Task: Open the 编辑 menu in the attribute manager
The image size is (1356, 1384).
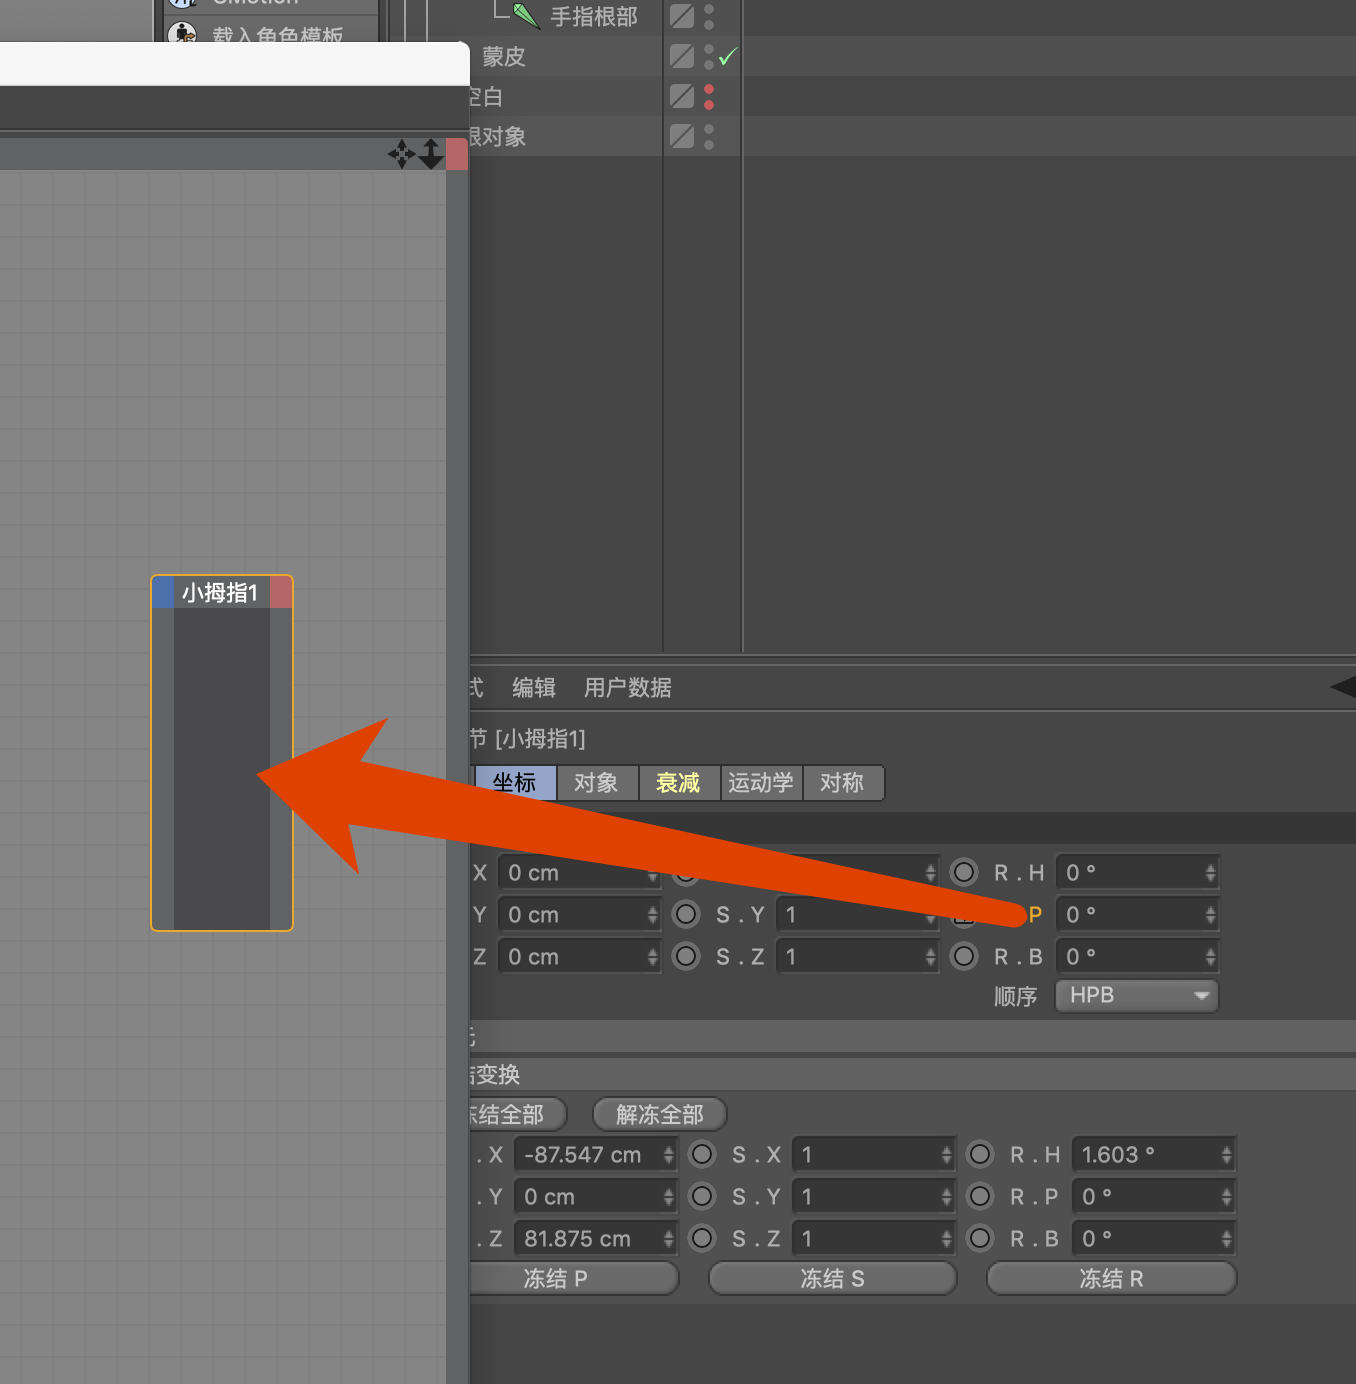Action: pyautogui.click(x=534, y=688)
